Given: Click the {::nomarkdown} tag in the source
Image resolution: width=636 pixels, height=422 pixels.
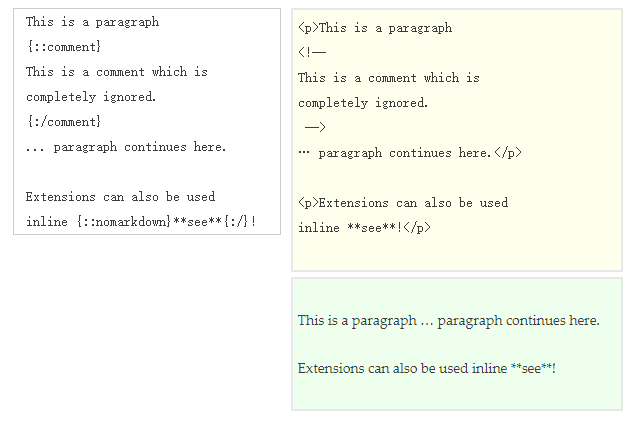Looking at the screenshot, I should tap(124, 222).
